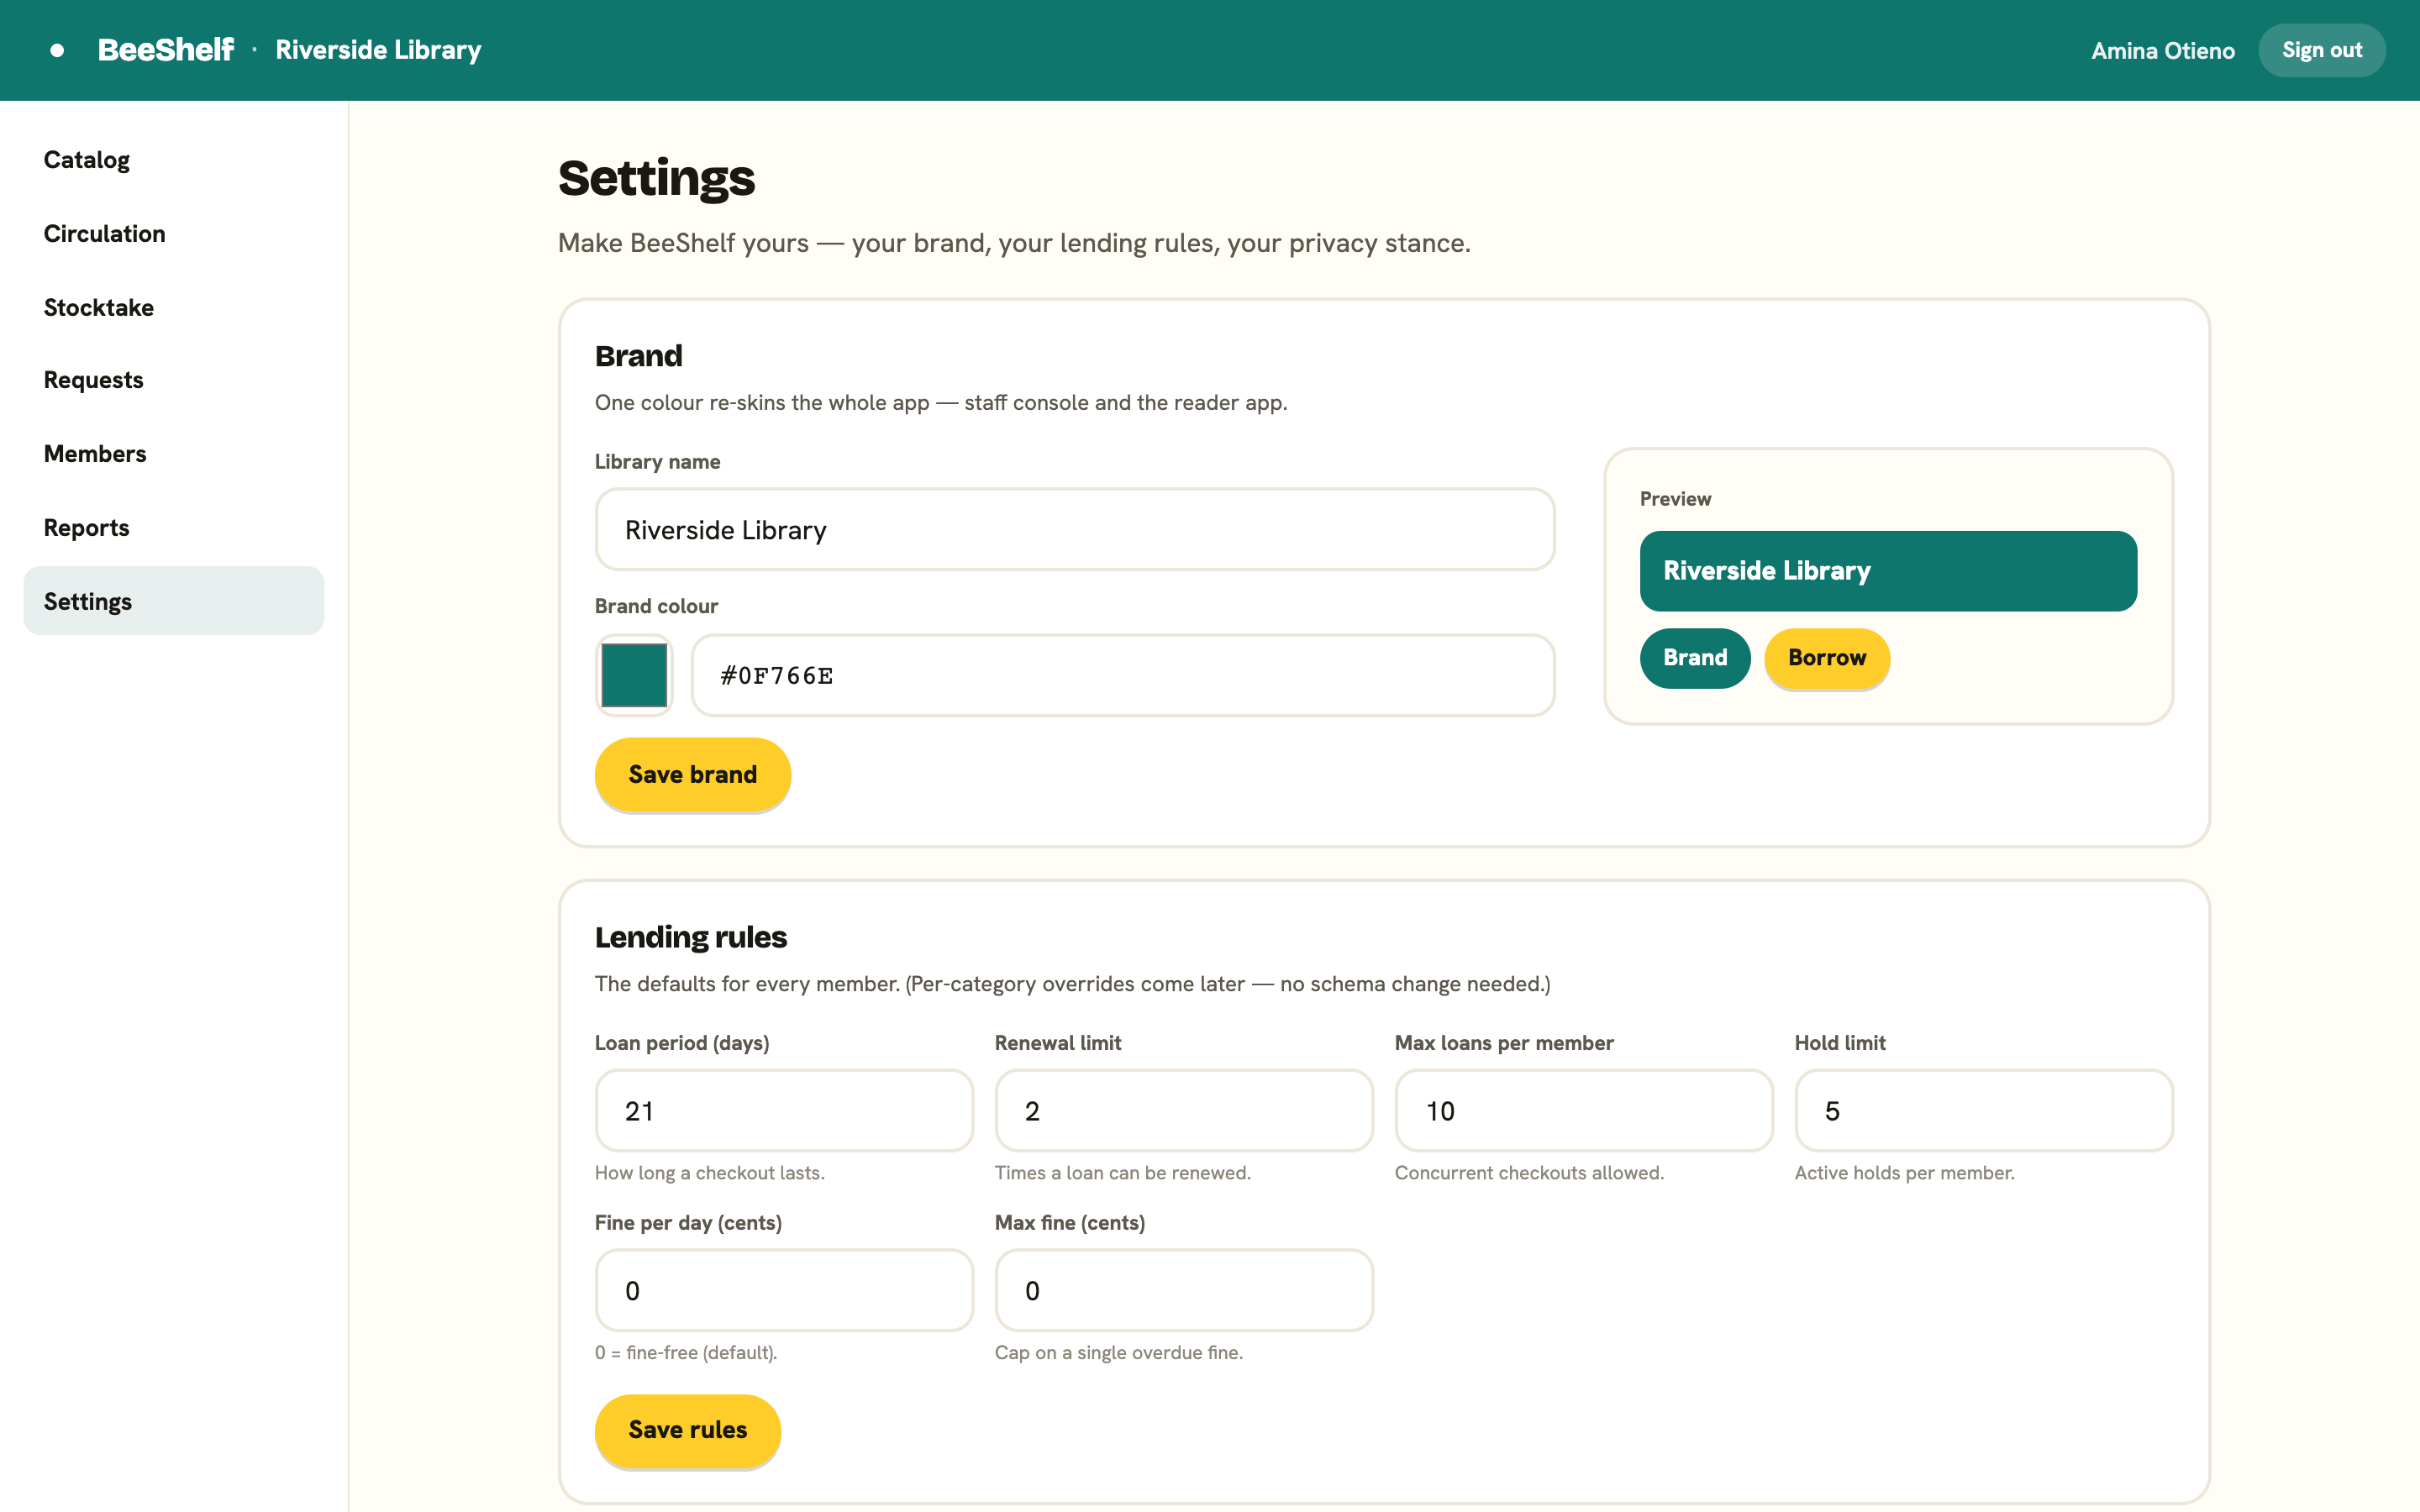Click 'Active holds per member.' hint
Screen dimensions: 2420x1512
pyautogui.click(x=1904, y=1173)
